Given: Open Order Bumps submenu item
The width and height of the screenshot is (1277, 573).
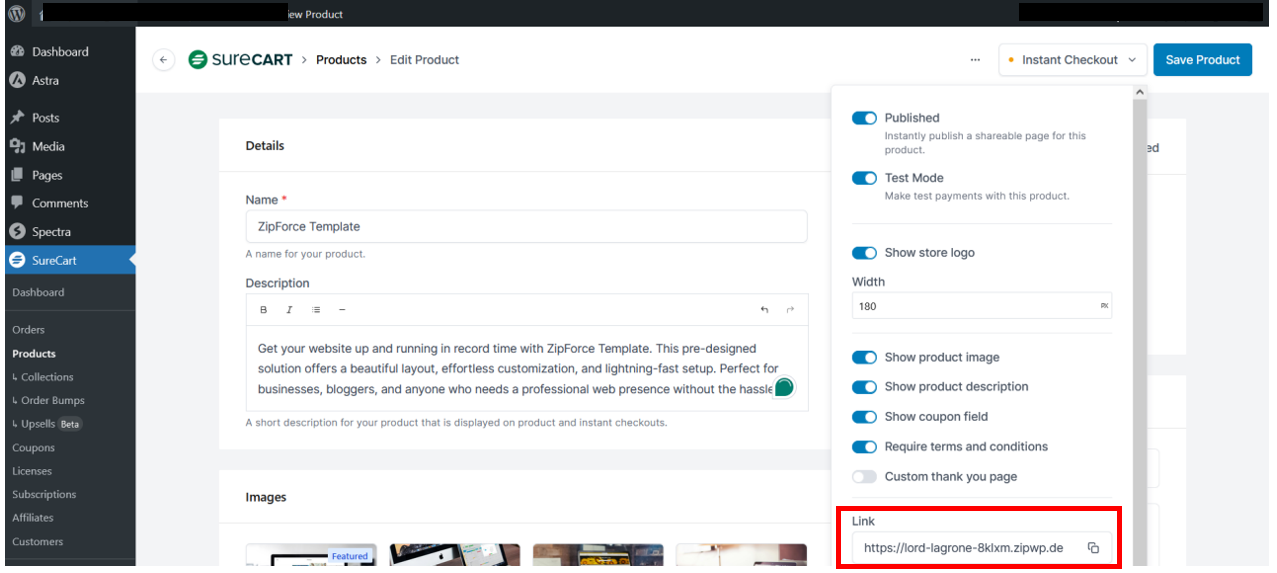Looking at the screenshot, I should (x=48, y=400).
